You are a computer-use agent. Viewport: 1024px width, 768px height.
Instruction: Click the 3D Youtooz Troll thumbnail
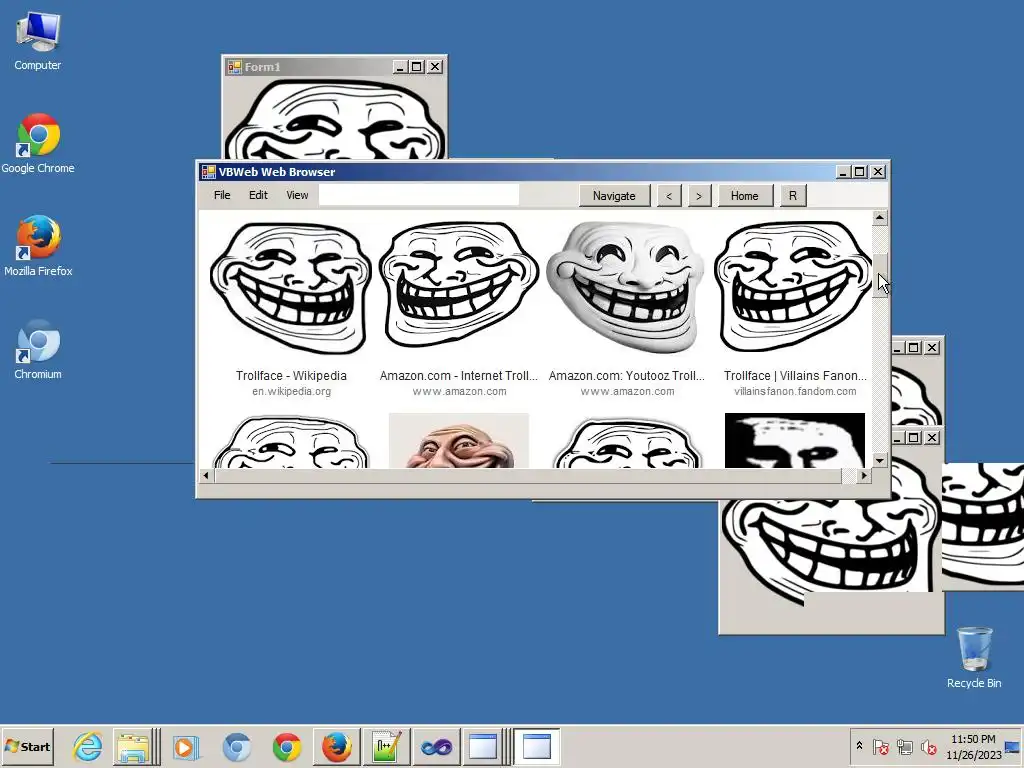point(626,286)
